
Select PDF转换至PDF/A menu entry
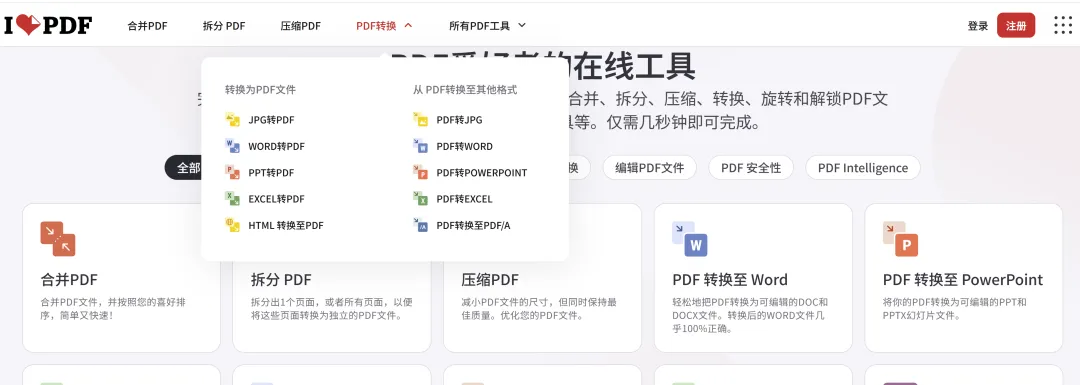[x=462, y=225]
